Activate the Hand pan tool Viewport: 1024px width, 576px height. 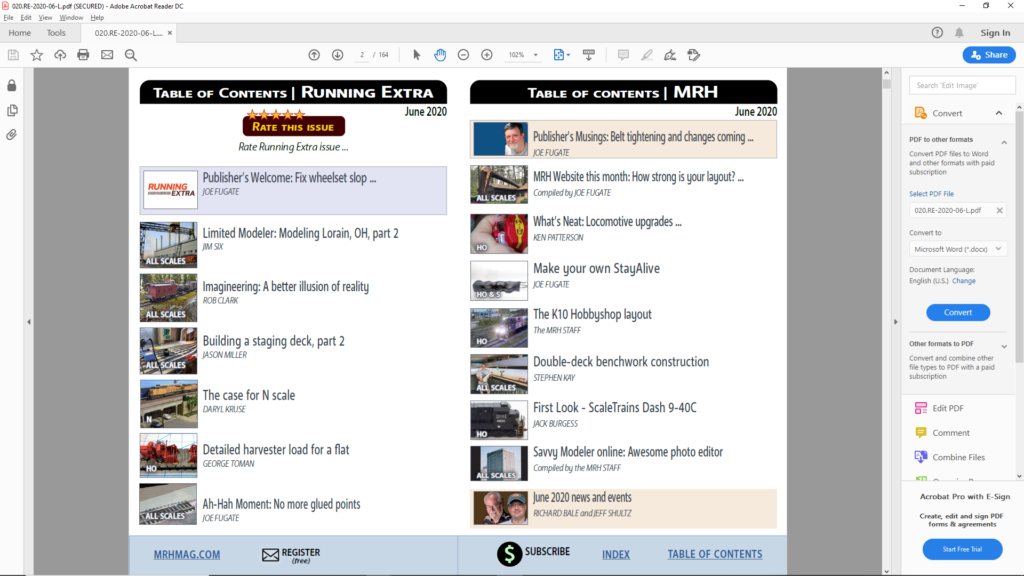click(440, 55)
